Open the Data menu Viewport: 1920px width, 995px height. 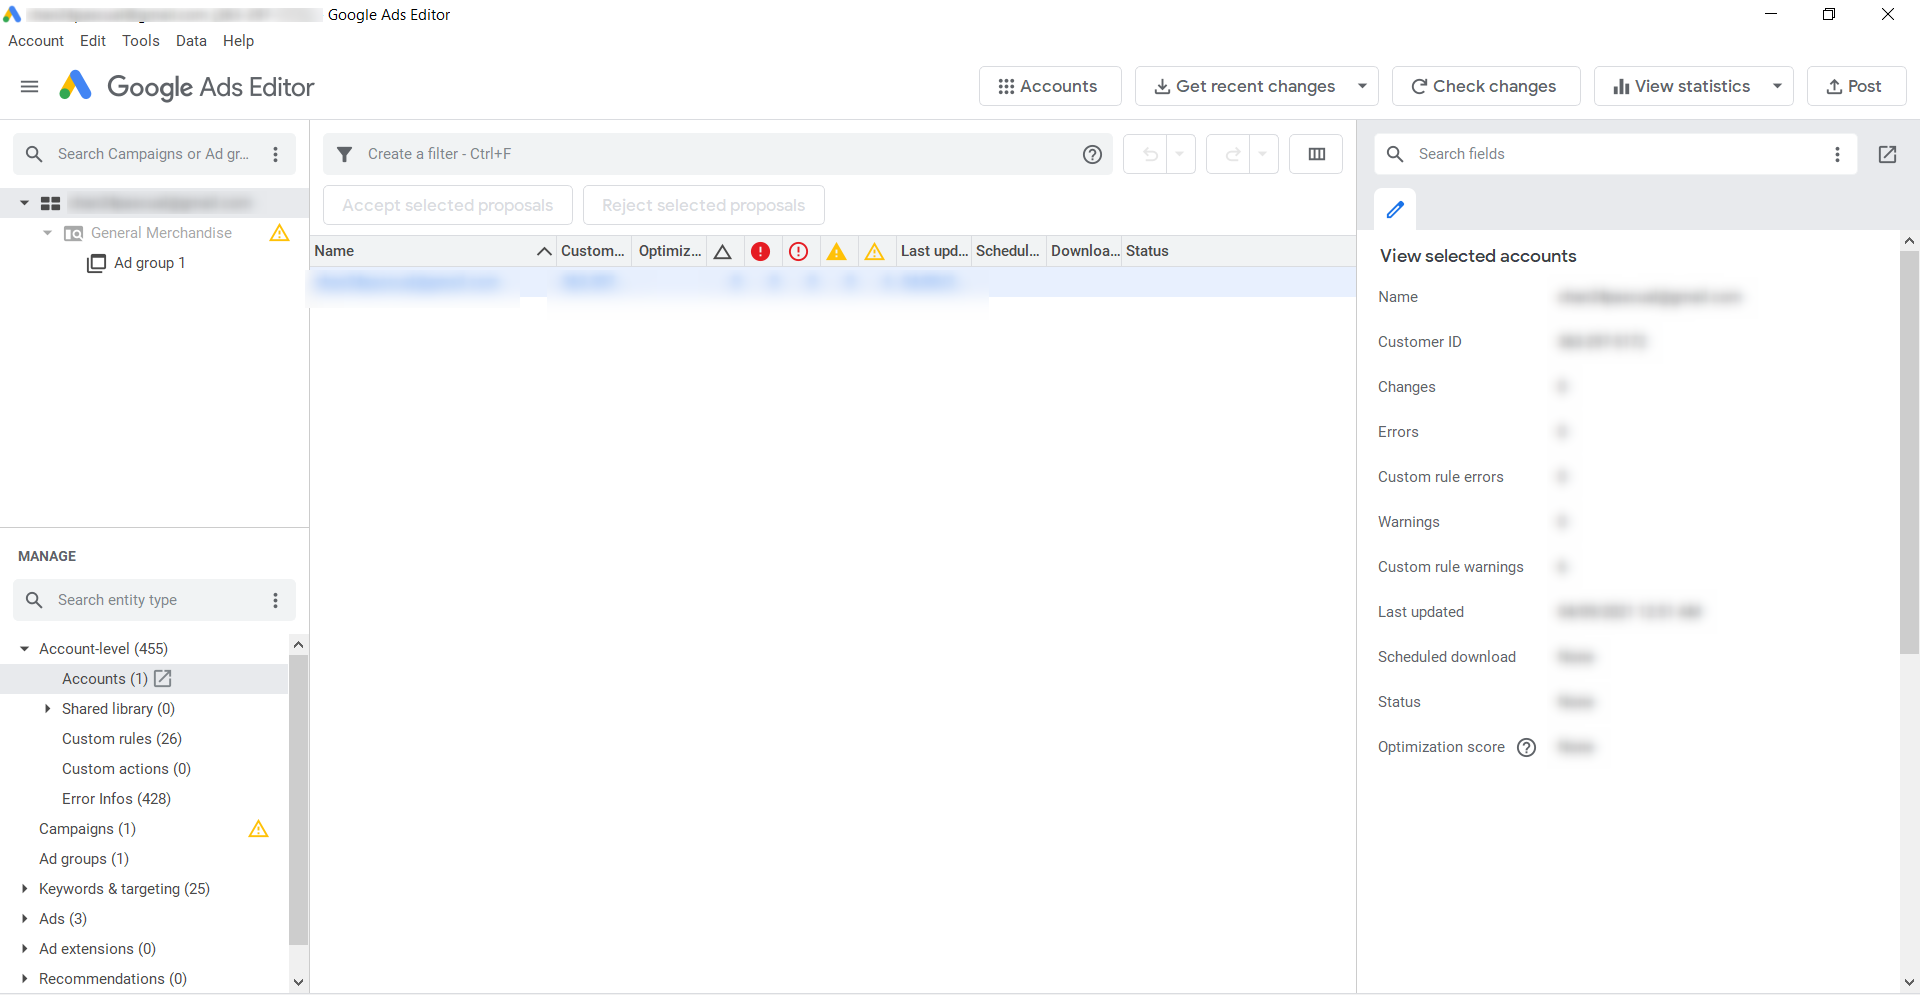(x=191, y=41)
